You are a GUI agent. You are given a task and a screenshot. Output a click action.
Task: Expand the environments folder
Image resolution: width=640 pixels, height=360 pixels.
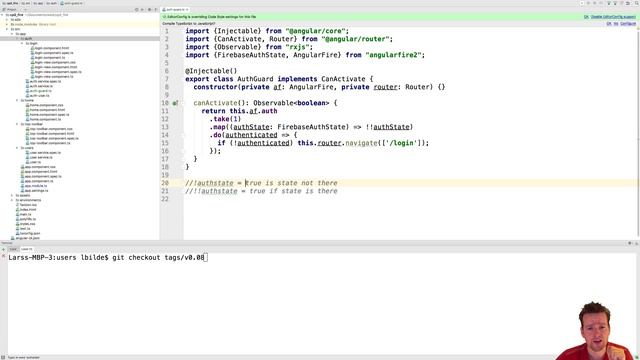click(12, 200)
